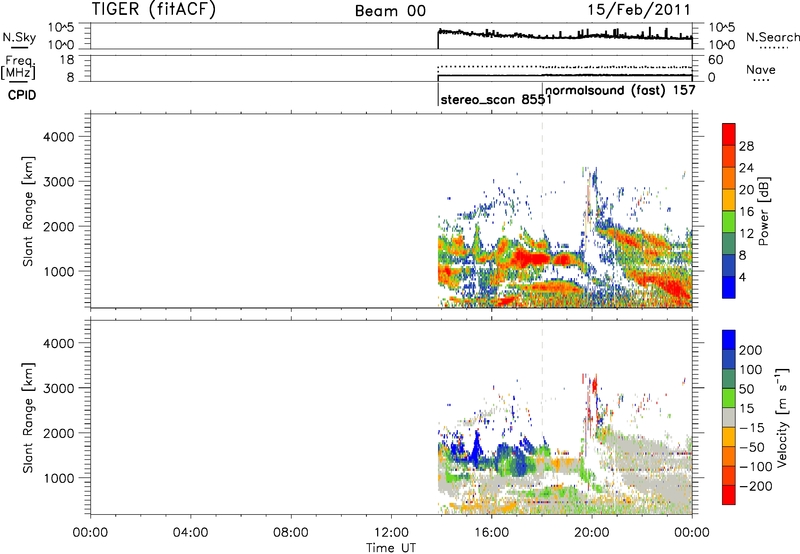Click the 16:00 time tick label

click(491, 533)
